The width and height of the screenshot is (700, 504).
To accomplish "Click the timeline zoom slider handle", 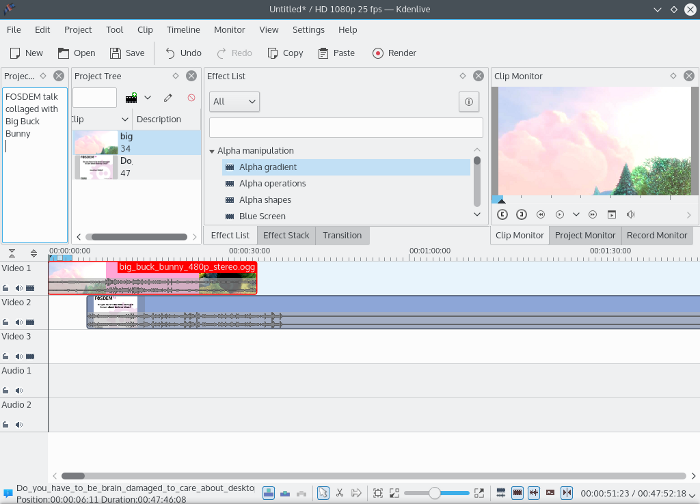I will coord(435,493).
